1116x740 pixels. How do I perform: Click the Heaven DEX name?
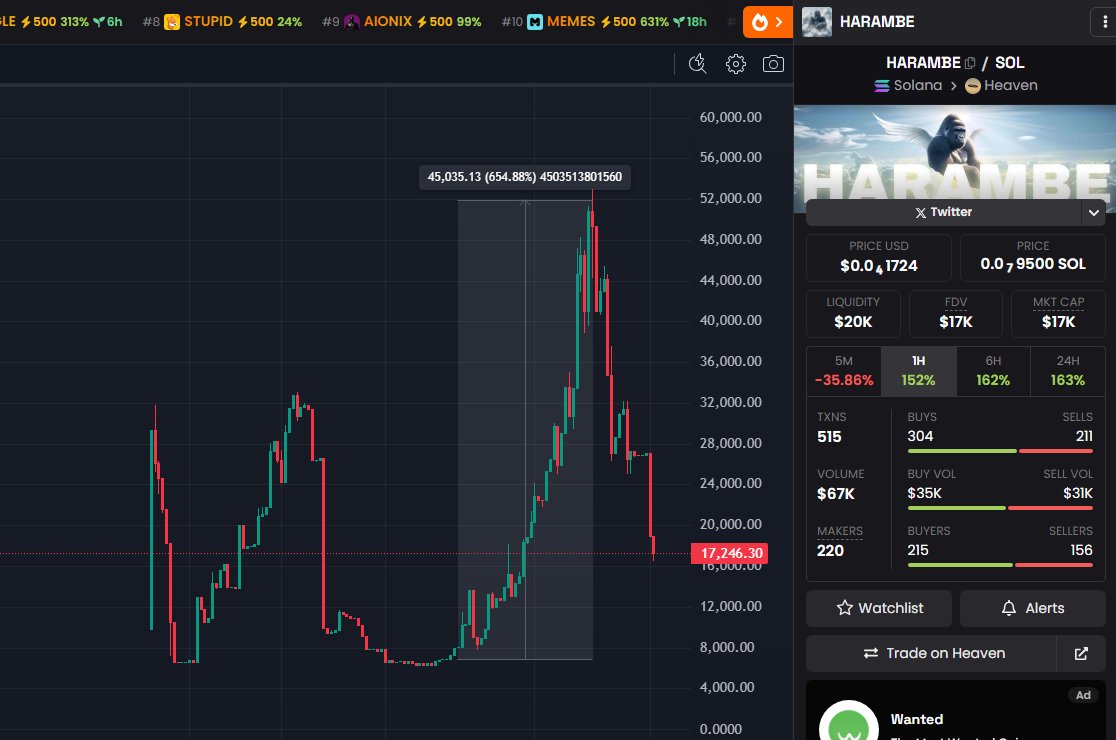click(x=1011, y=85)
